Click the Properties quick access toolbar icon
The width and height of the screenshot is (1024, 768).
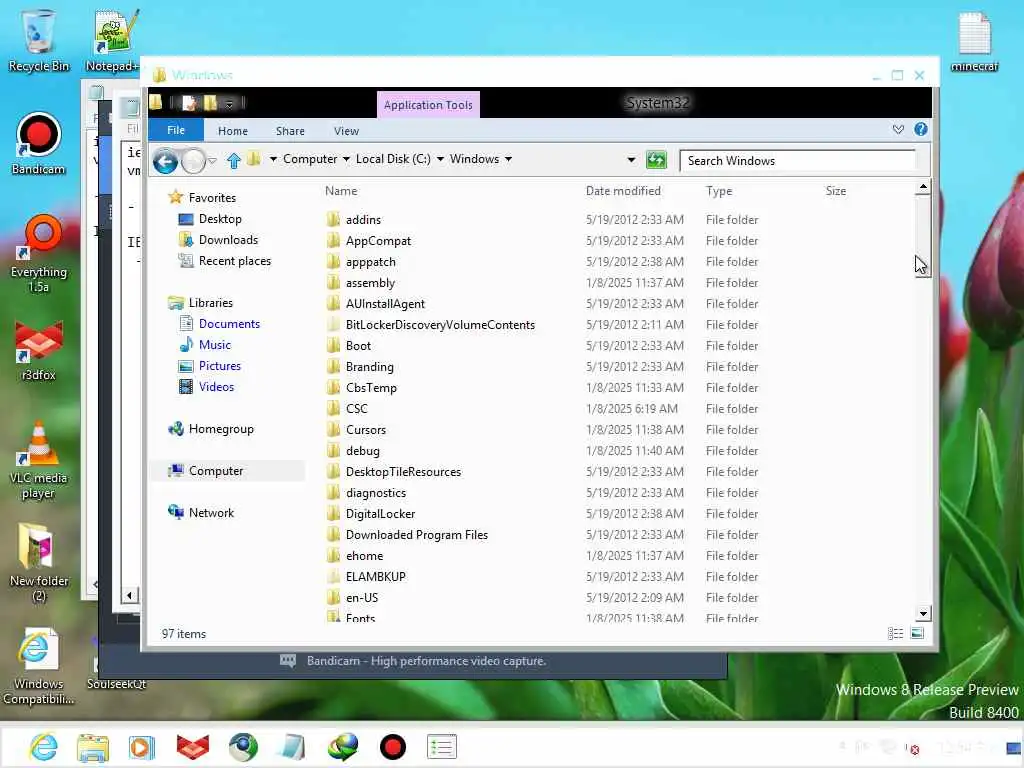click(x=189, y=103)
